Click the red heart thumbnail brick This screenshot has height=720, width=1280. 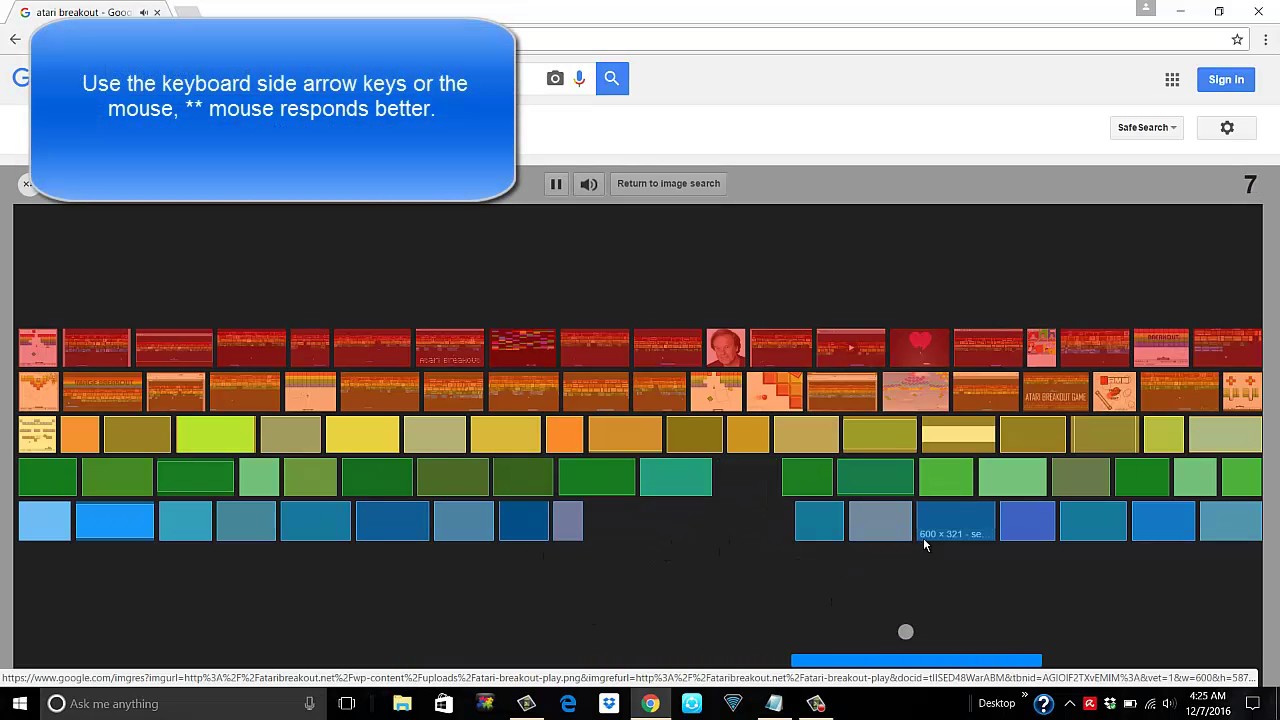coord(920,348)
